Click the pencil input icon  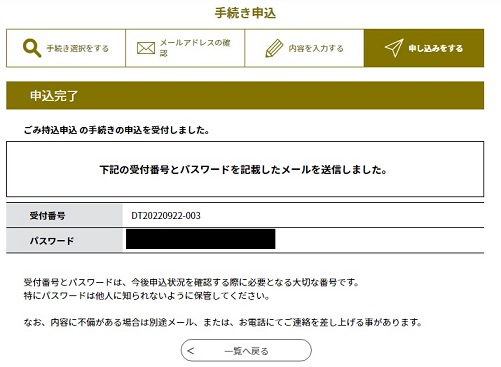[x=274, y=48]
